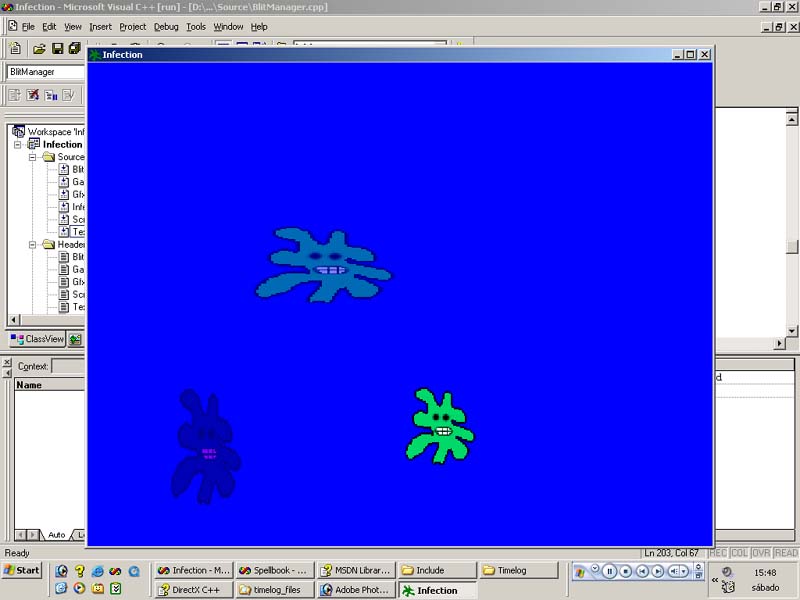Click the Infection window's green title icon
800x600 pixels.
coord(95,55)
